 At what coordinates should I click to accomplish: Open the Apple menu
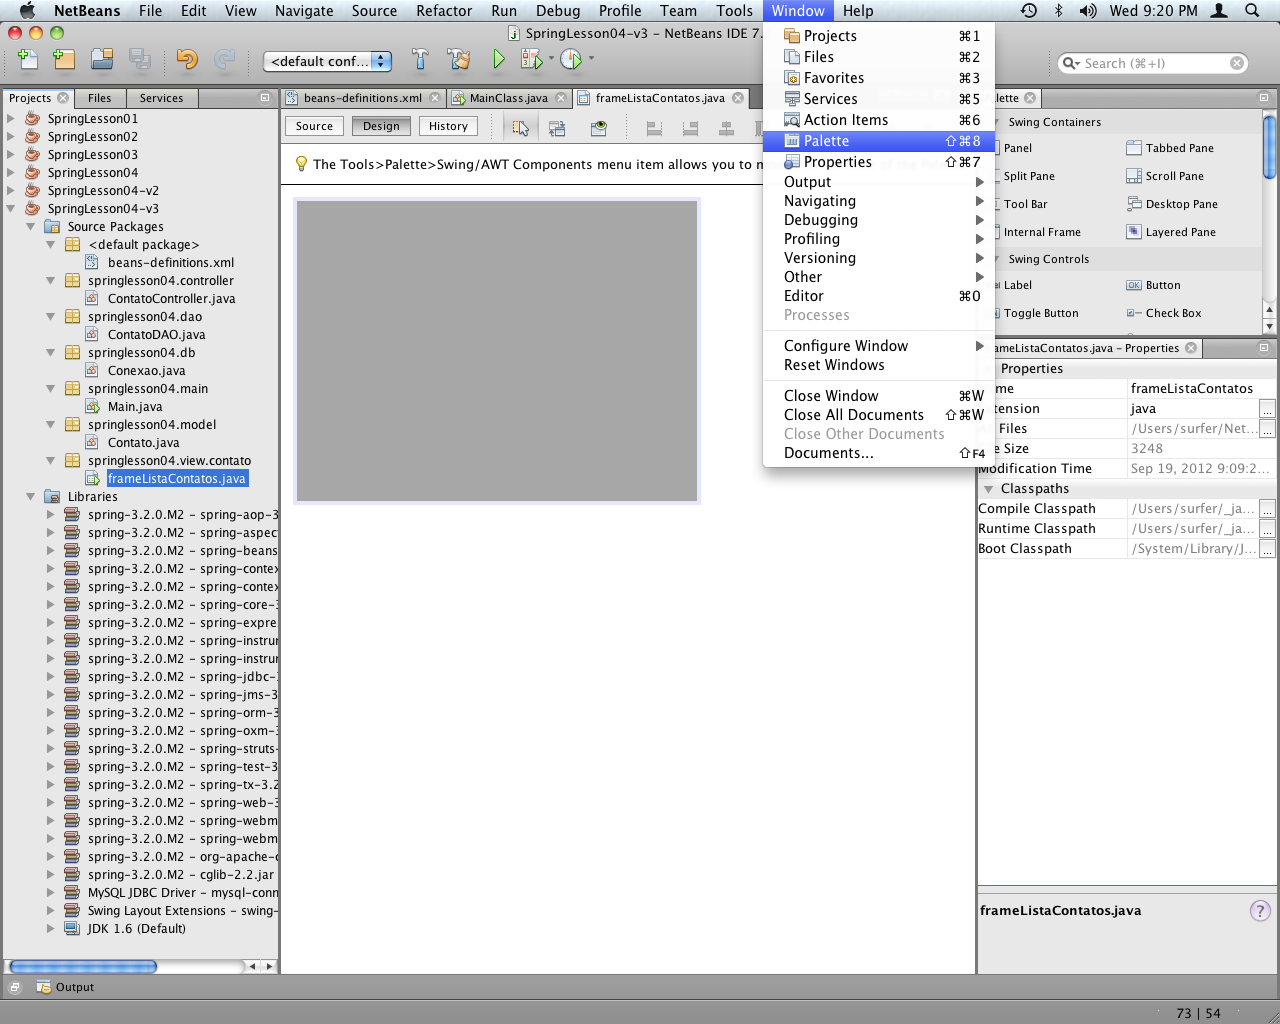tap(27, 11)
